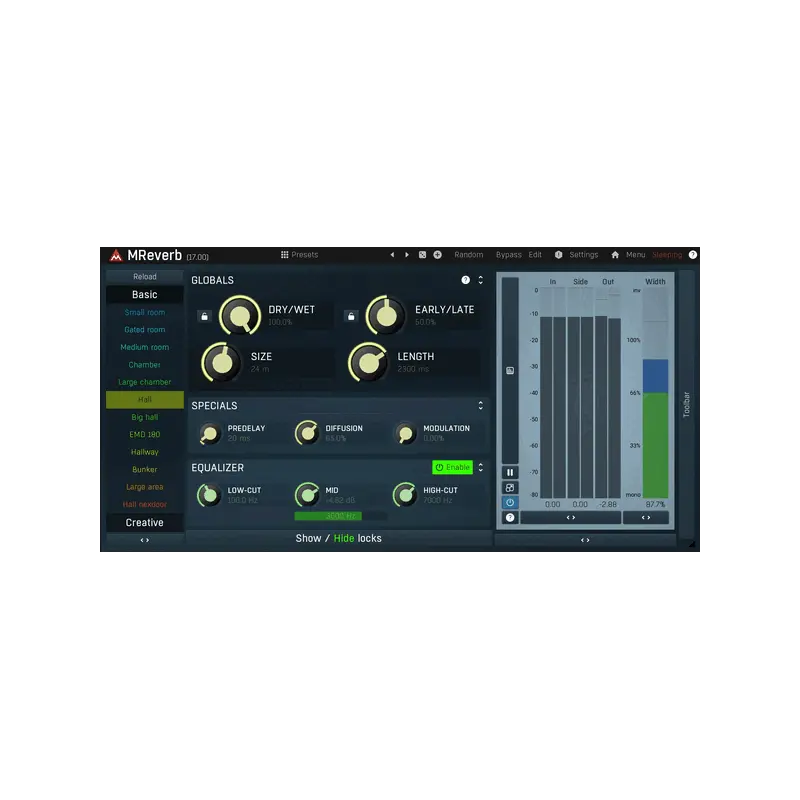Select the Big hall preset

[x=145, y=417]
